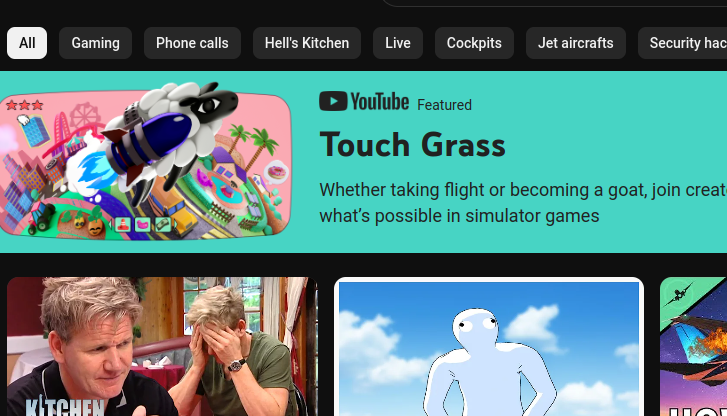This screenshot has height=416, width=727.
Task: Click the YouTube logo in the banner
Action: click(x=364, y=101)
